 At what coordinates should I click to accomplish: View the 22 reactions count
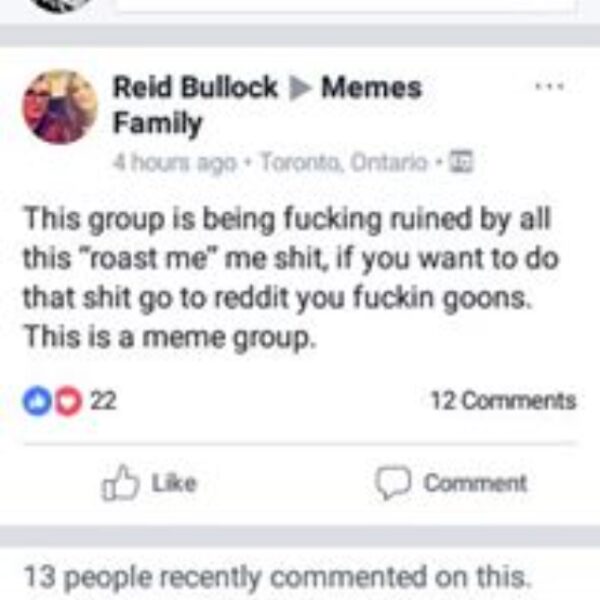pyautogui.click(x=103, y=401)
